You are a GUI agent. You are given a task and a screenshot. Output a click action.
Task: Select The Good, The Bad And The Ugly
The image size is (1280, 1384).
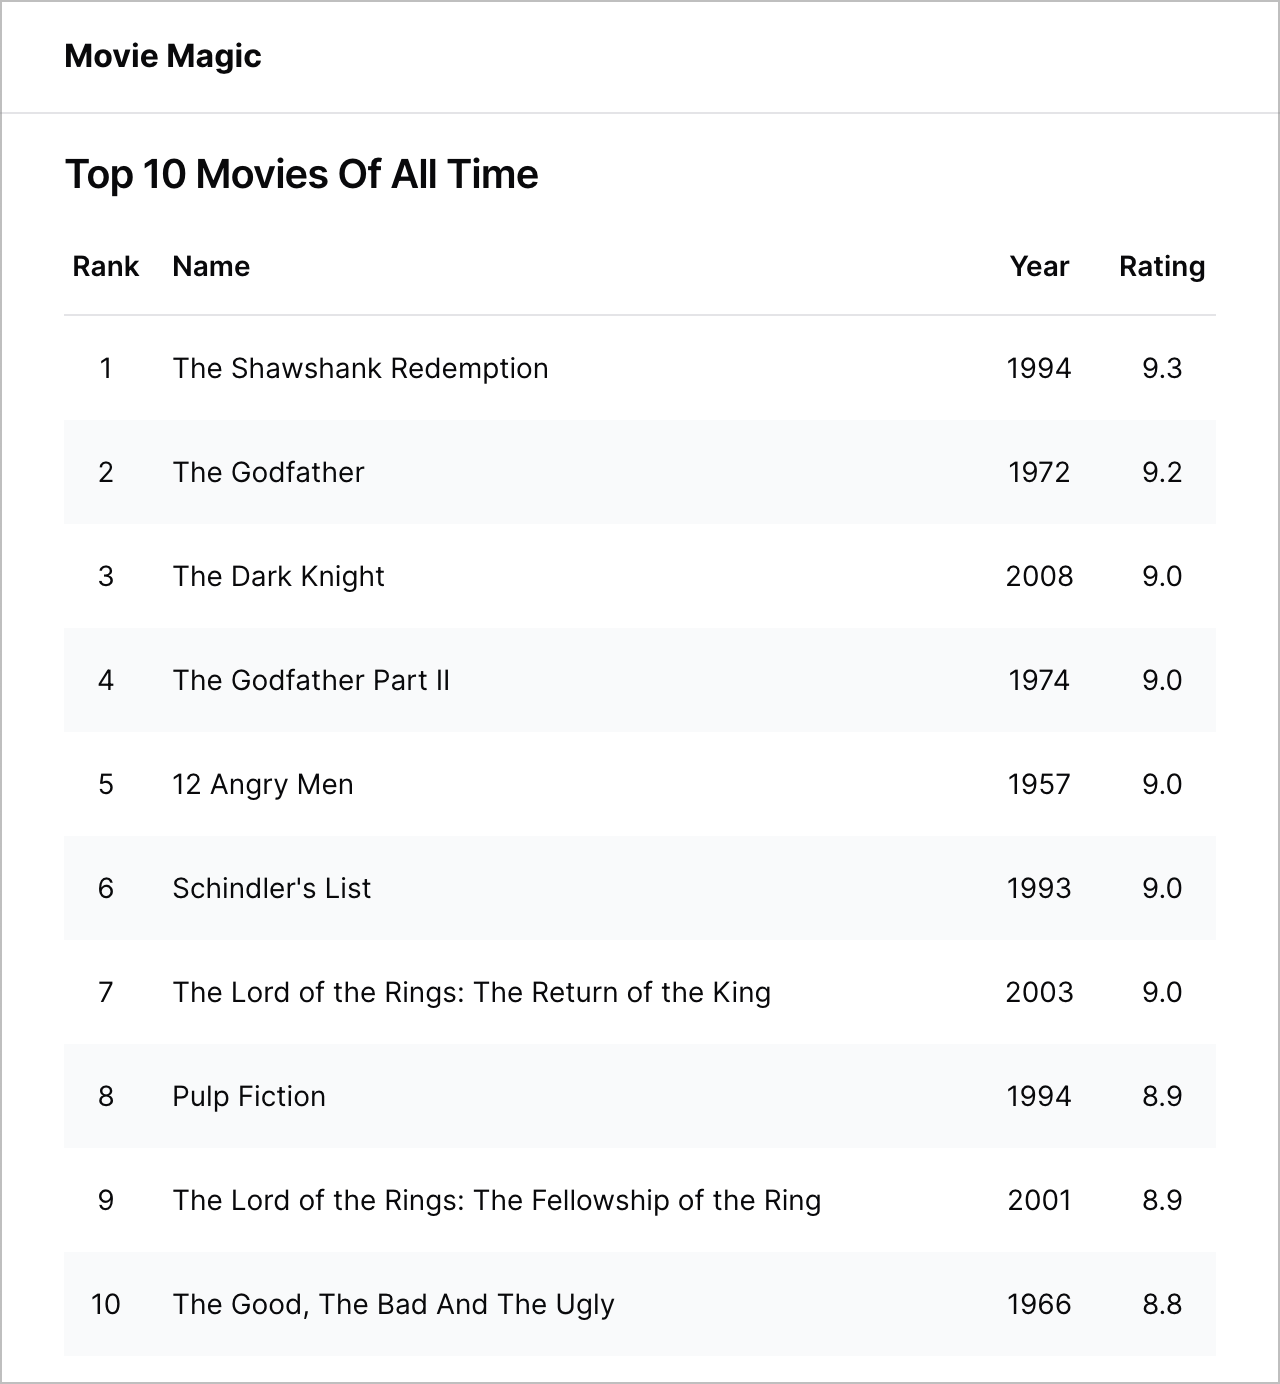(393, 1304)
